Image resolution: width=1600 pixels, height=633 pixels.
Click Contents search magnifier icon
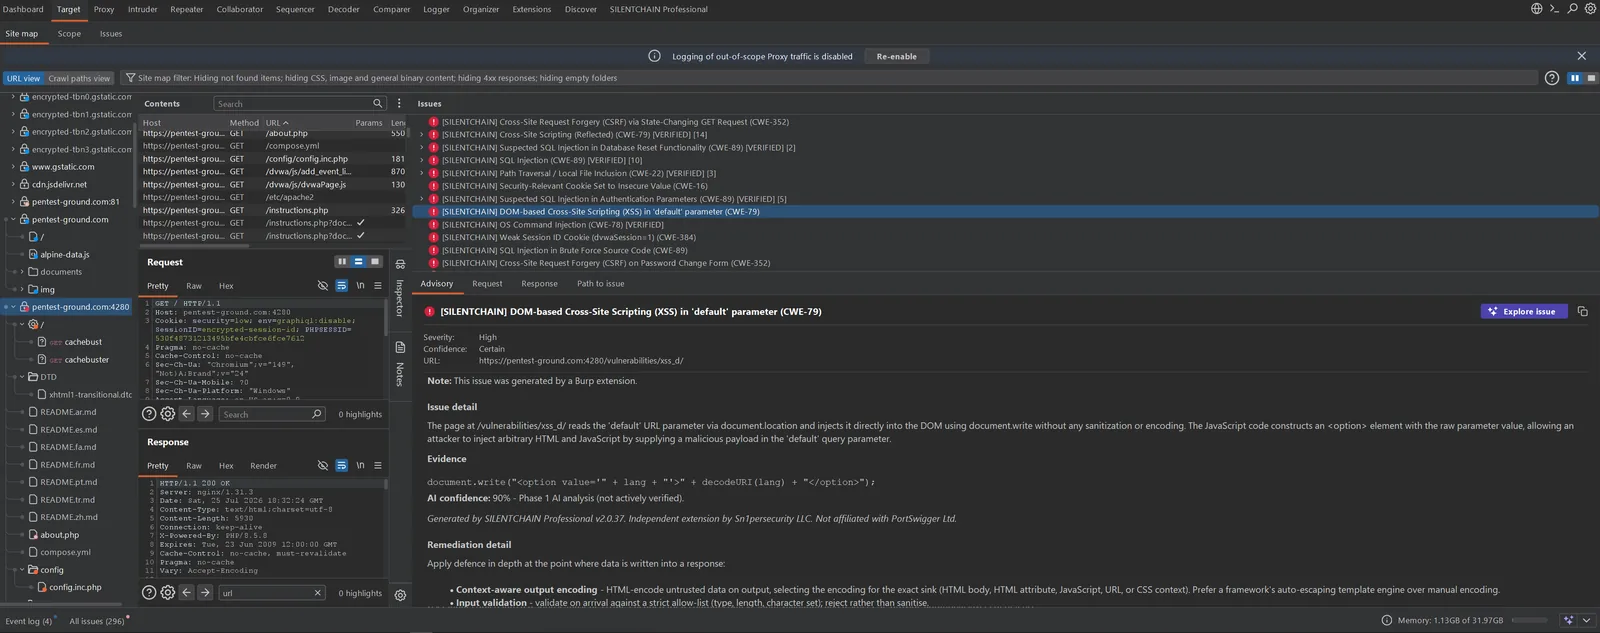pyautogui.click(x=377, y=103)
